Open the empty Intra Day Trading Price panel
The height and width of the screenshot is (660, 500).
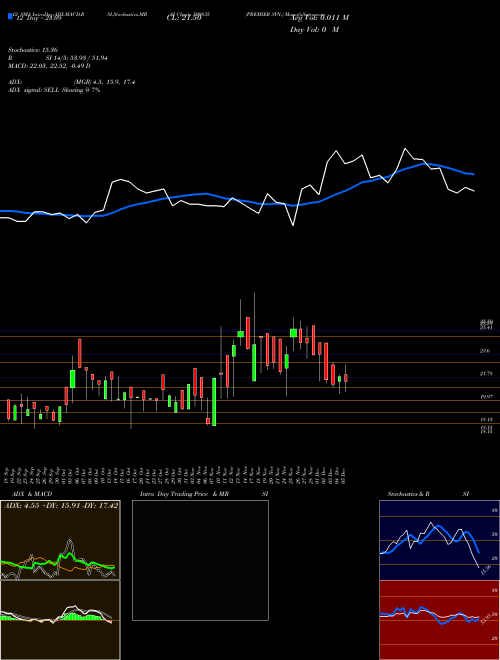coord(200,560)
